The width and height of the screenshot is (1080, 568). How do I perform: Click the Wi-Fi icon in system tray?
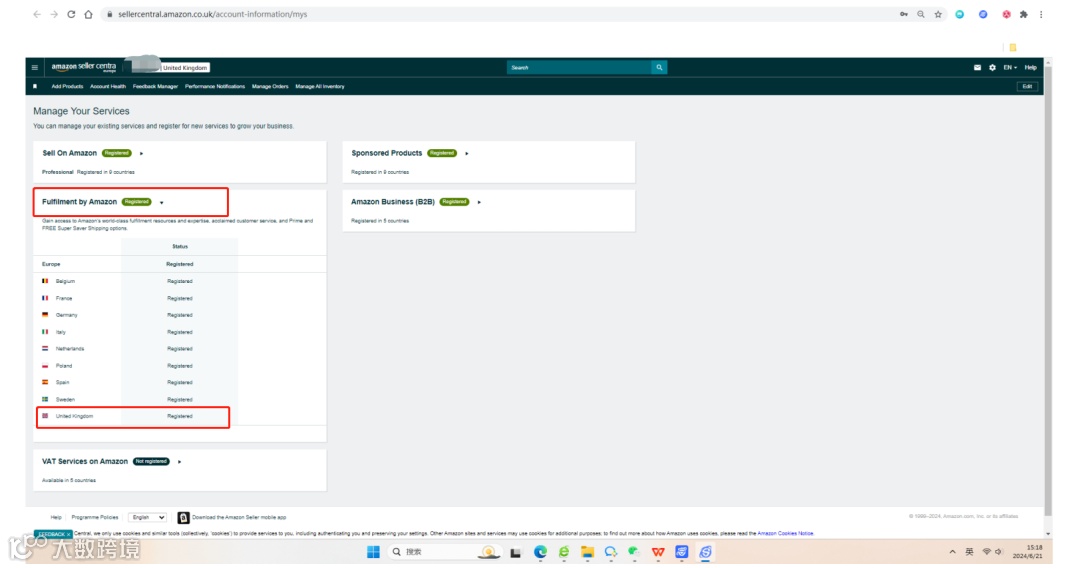coord(986,551)
